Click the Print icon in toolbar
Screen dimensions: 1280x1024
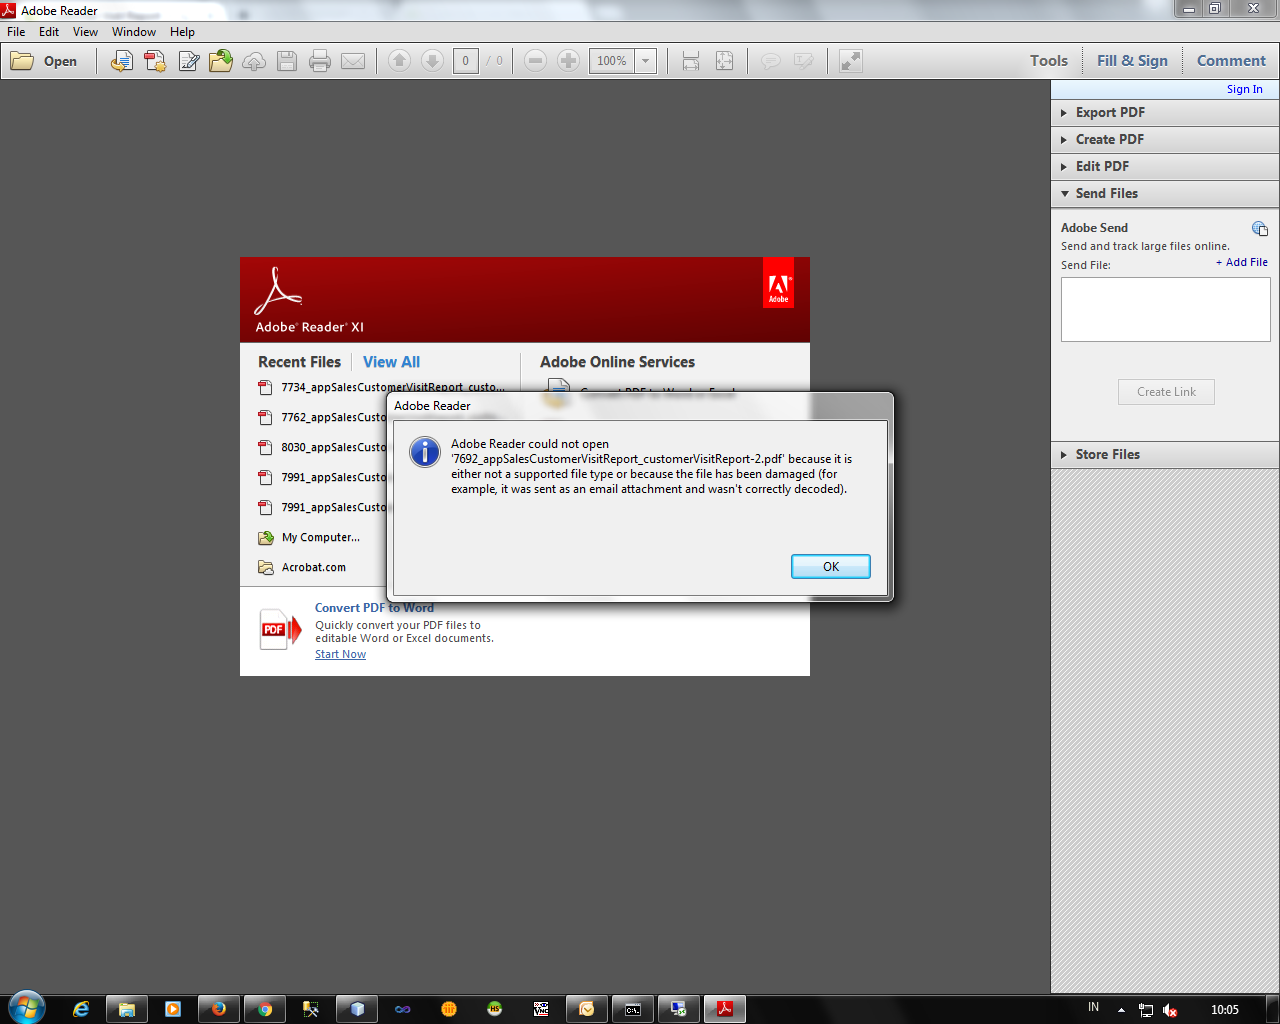pos(320,61)
